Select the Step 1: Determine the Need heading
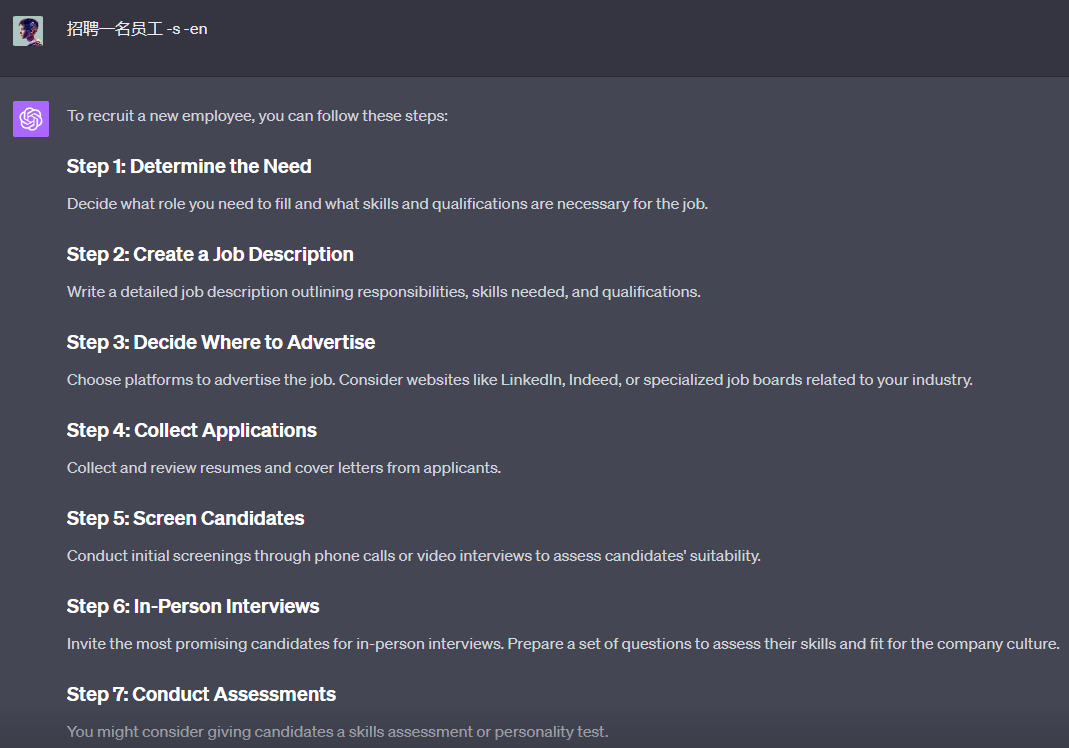This screenshot has width=1069, height=748. 189,166
